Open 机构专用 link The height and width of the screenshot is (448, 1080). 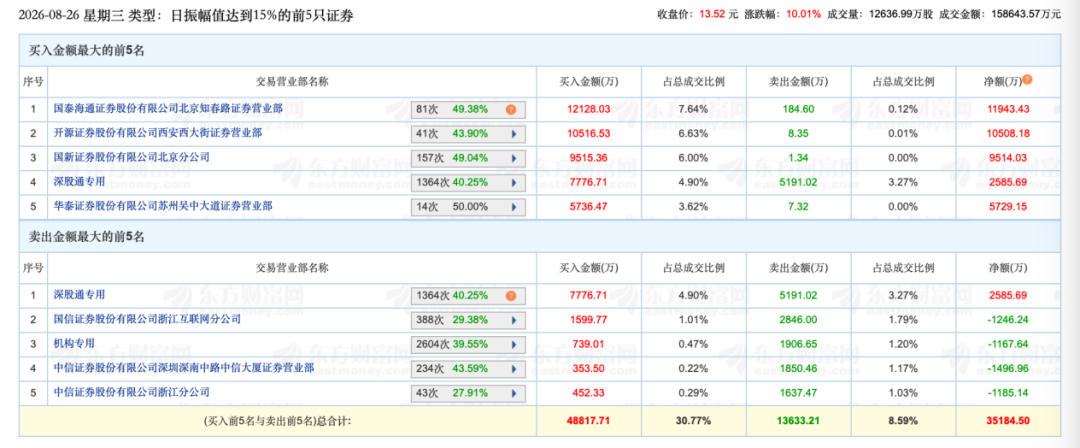74,343
